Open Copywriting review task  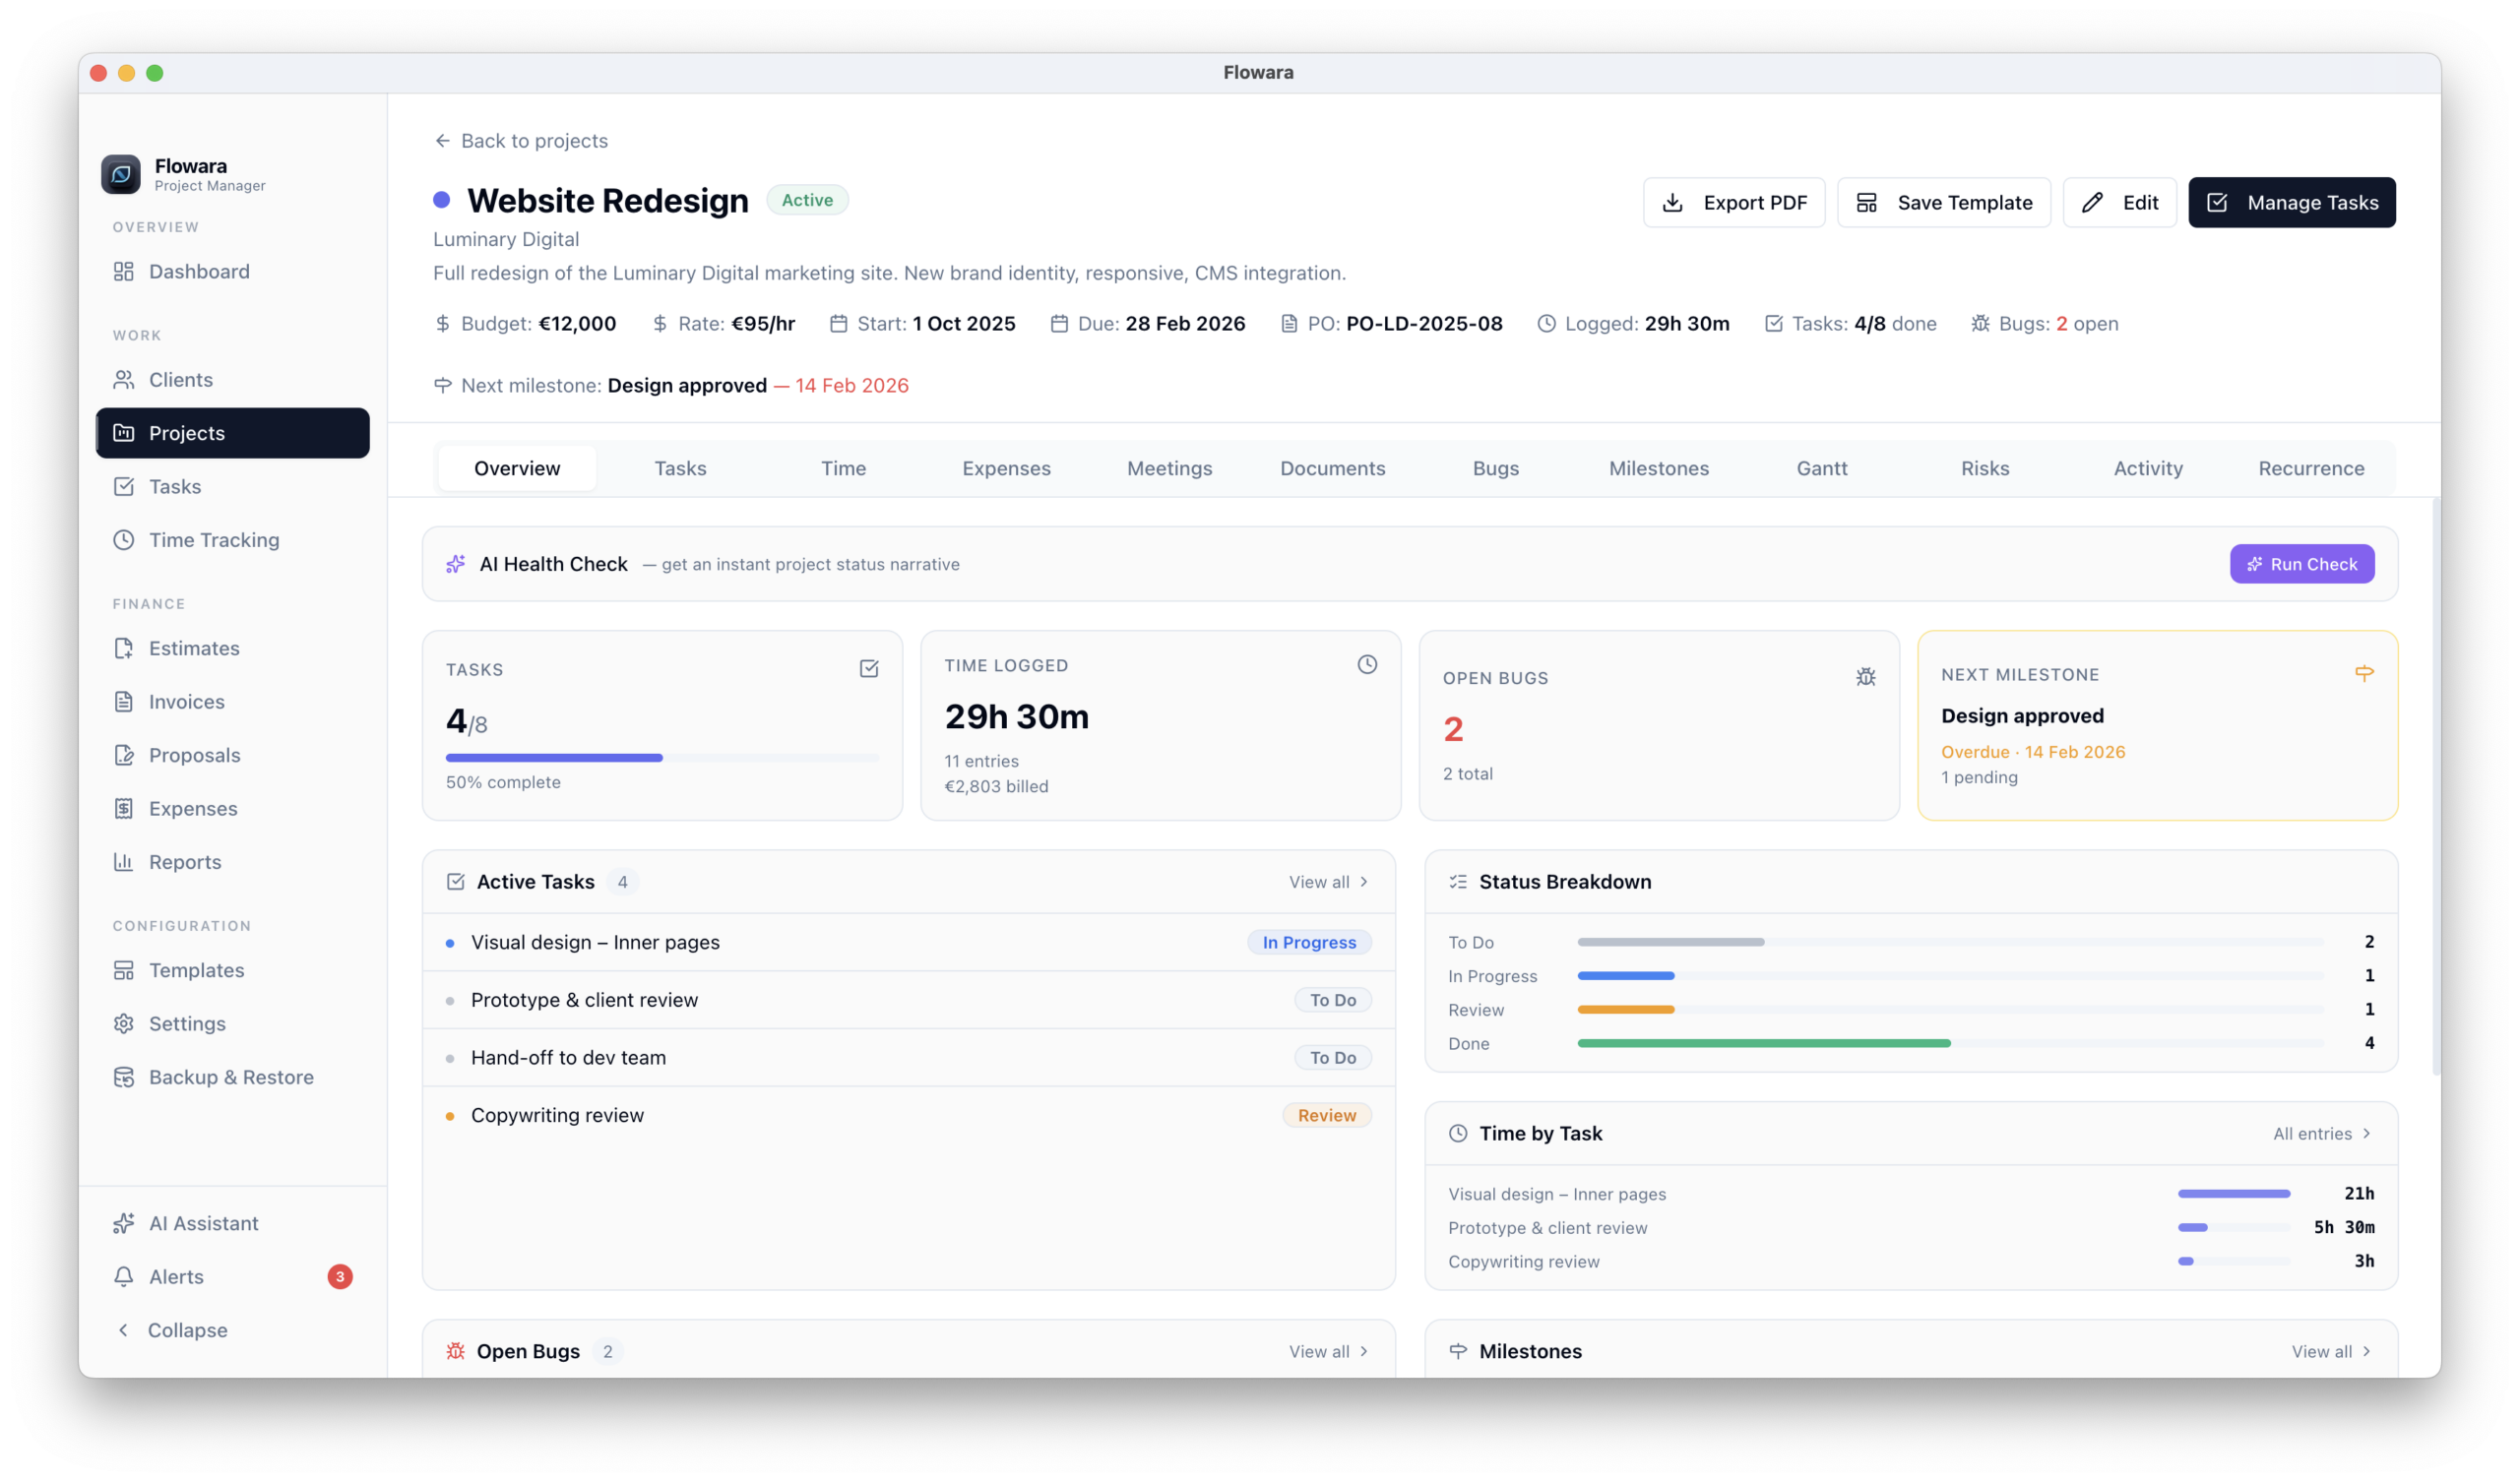pyautogui.click(x=909, y=1115)
